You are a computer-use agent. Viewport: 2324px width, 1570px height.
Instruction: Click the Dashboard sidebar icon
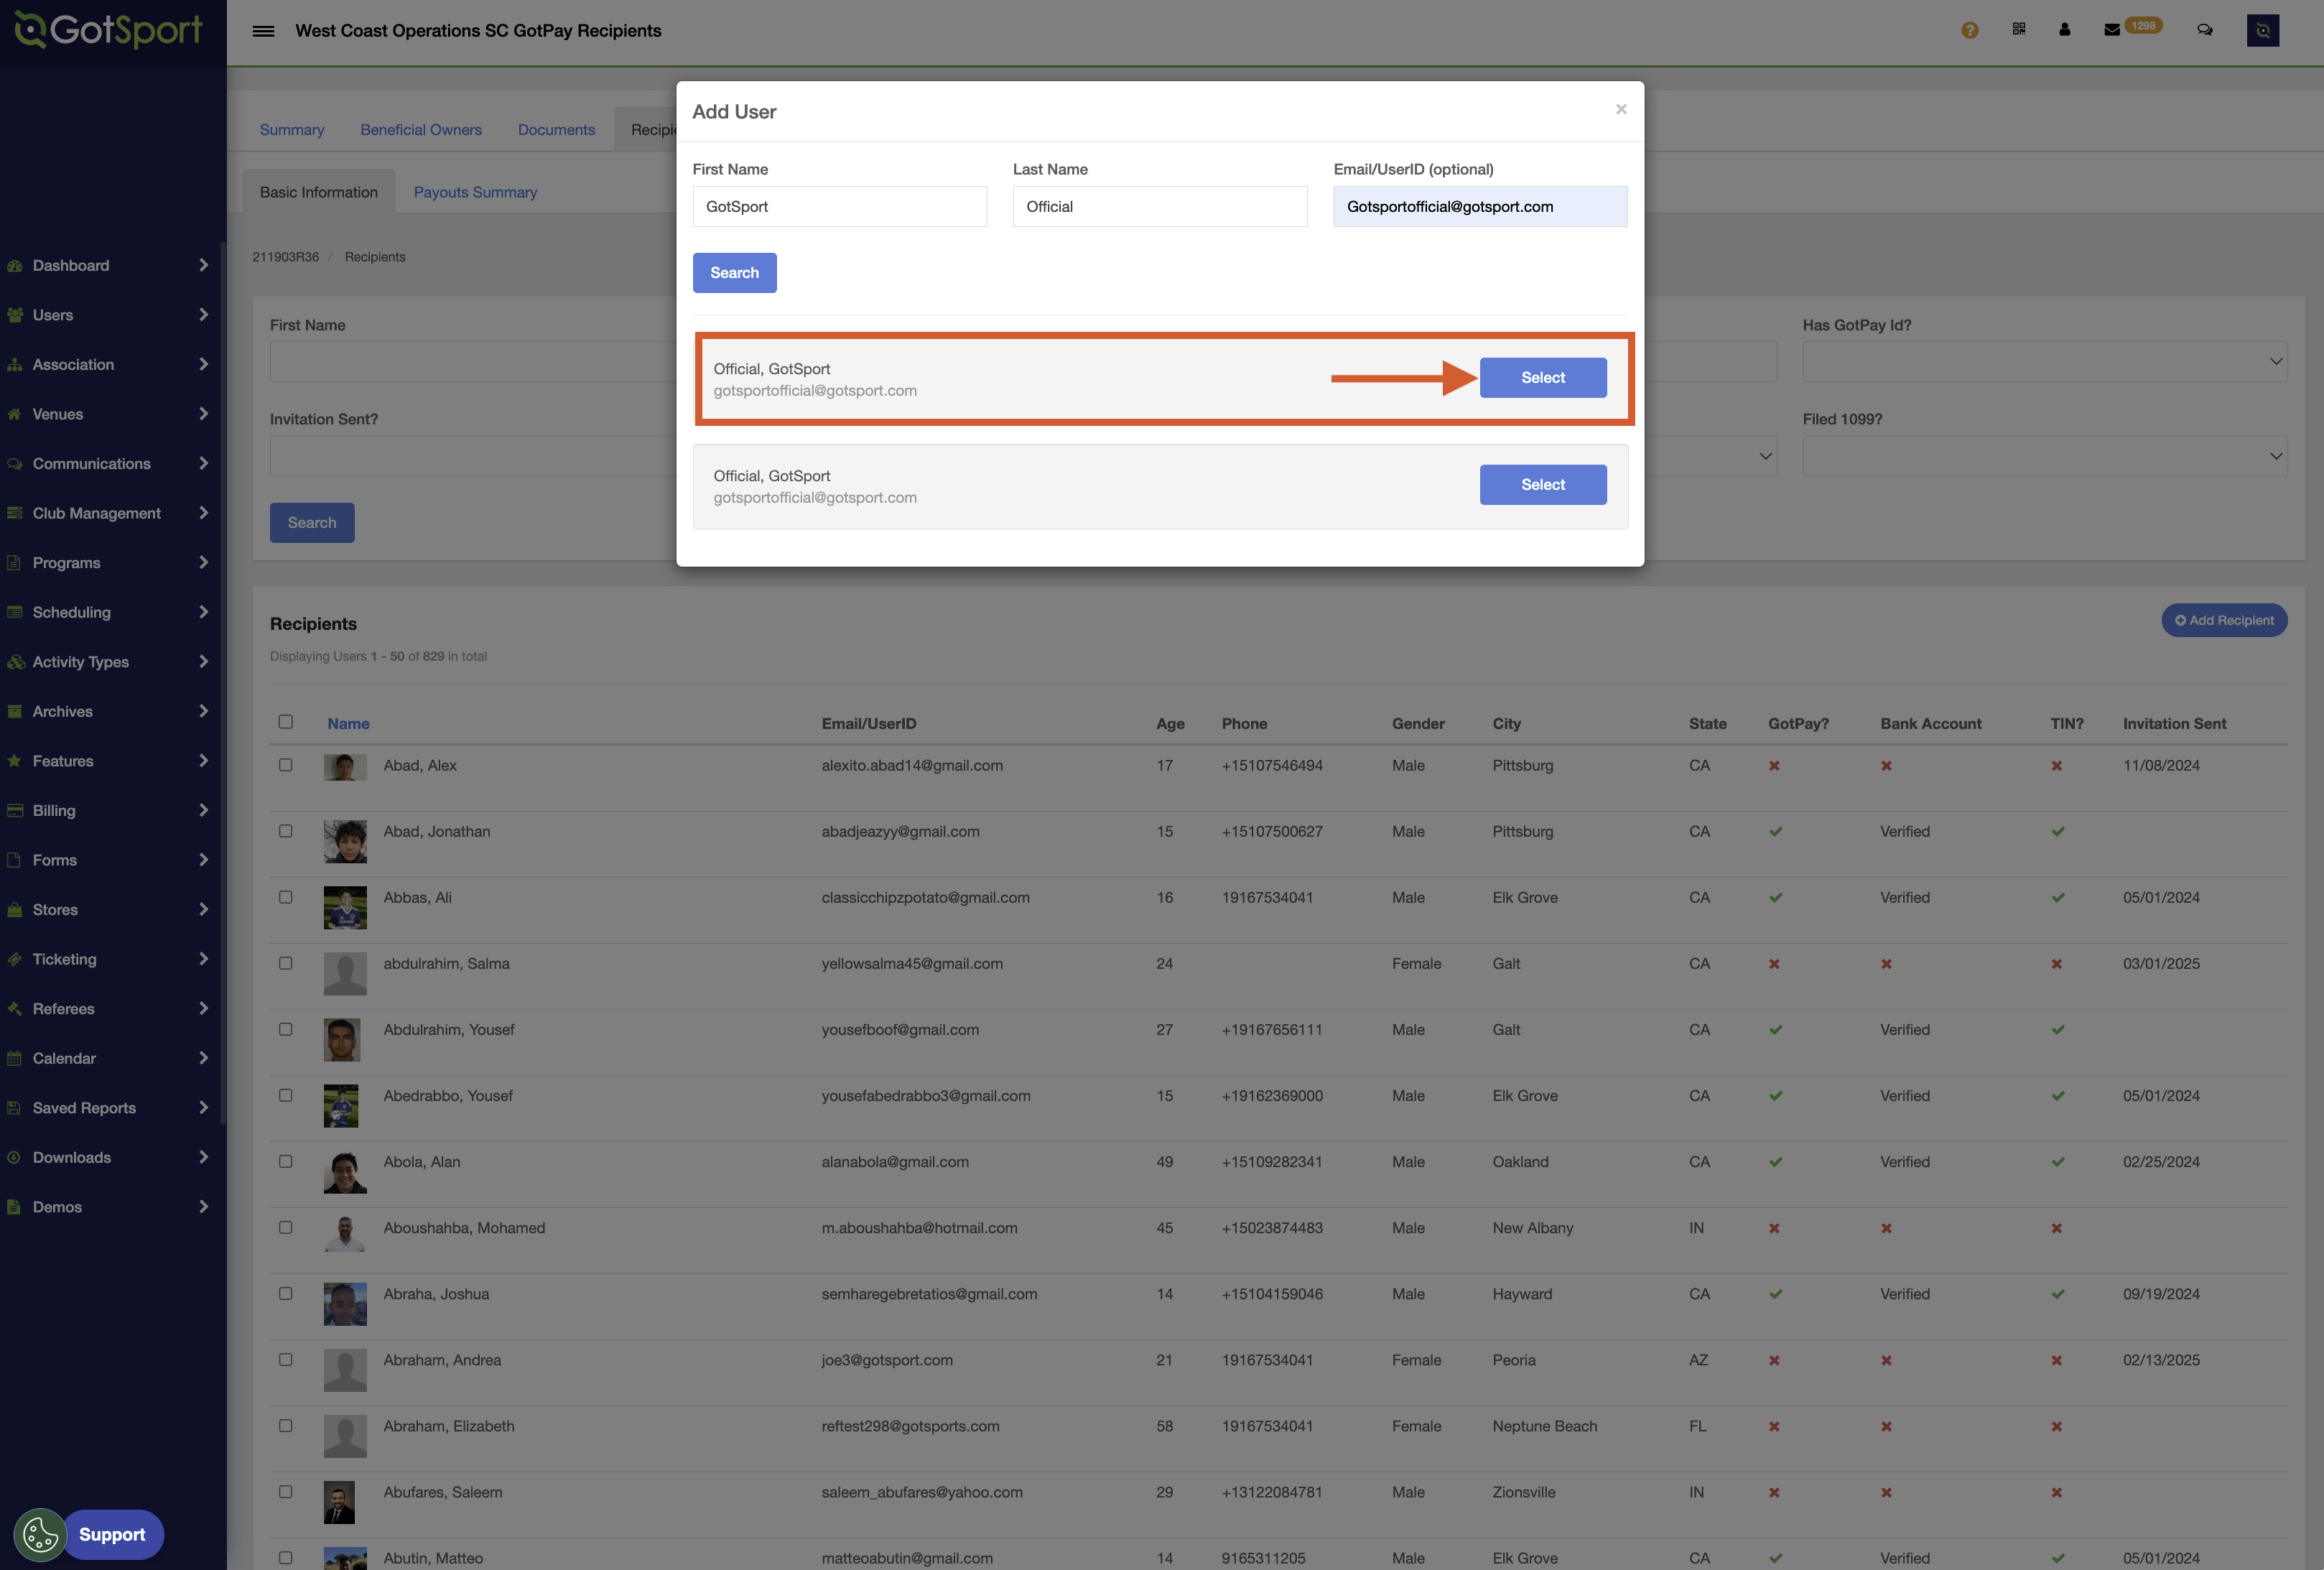pyautogui.click(x=14, y=266)
